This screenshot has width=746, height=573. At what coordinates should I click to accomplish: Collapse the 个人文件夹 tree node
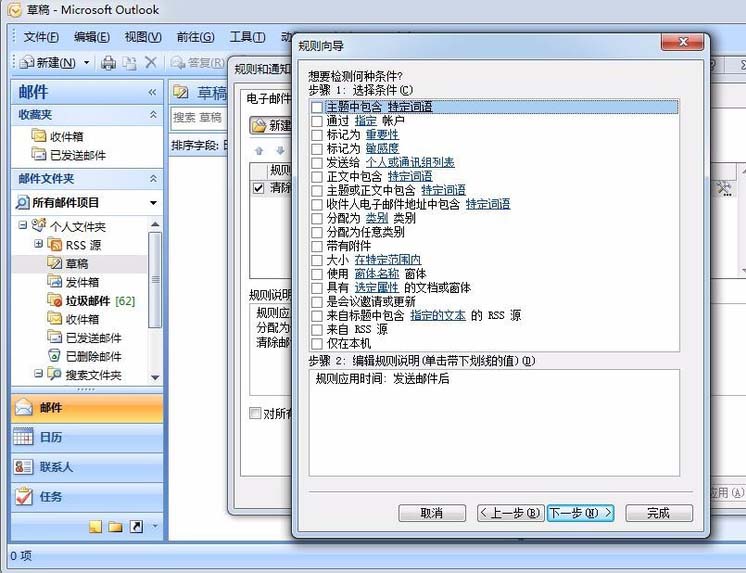23,226
